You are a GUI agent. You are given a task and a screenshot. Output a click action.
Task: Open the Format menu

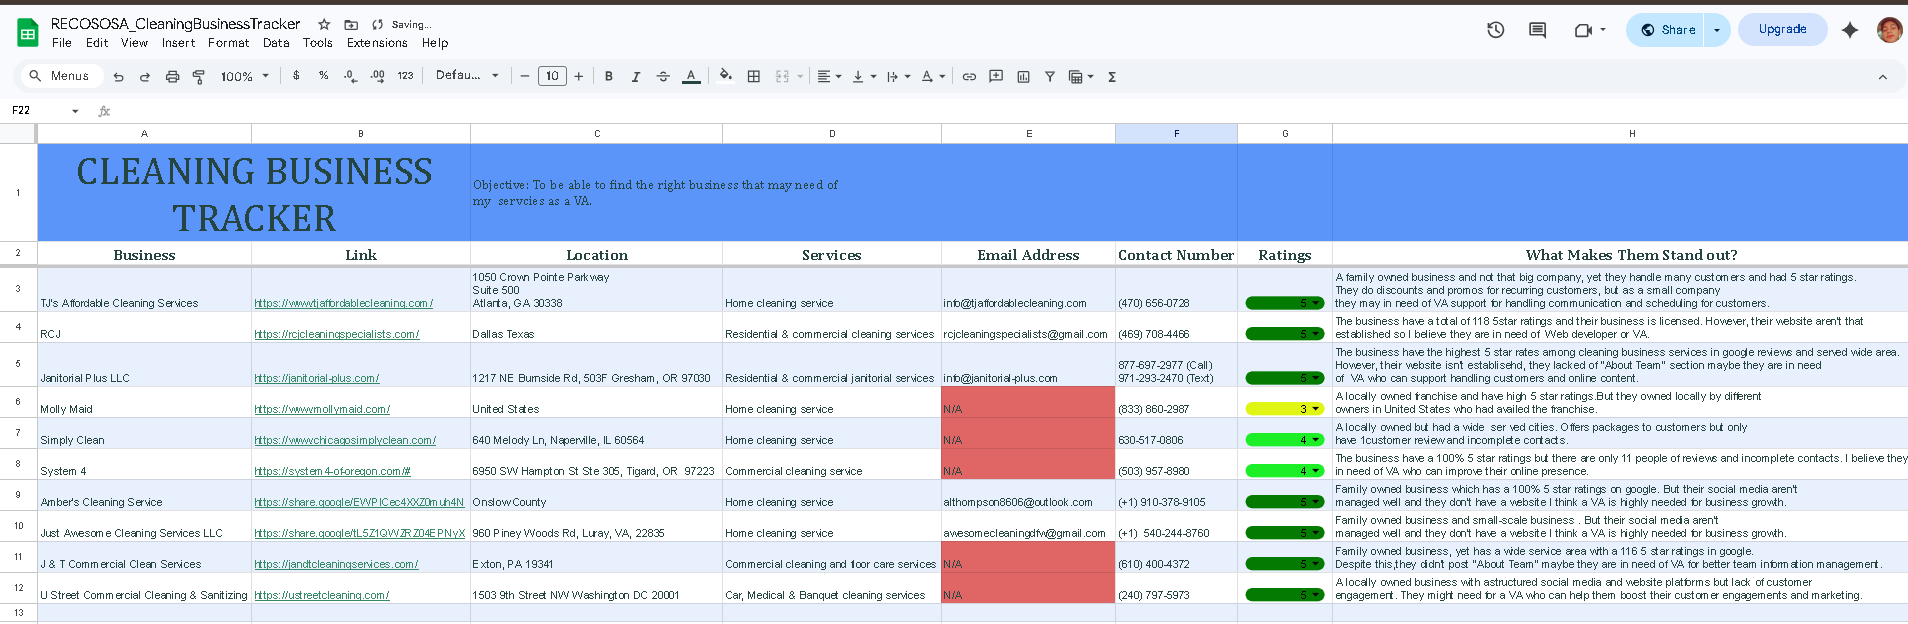[228, 43]
